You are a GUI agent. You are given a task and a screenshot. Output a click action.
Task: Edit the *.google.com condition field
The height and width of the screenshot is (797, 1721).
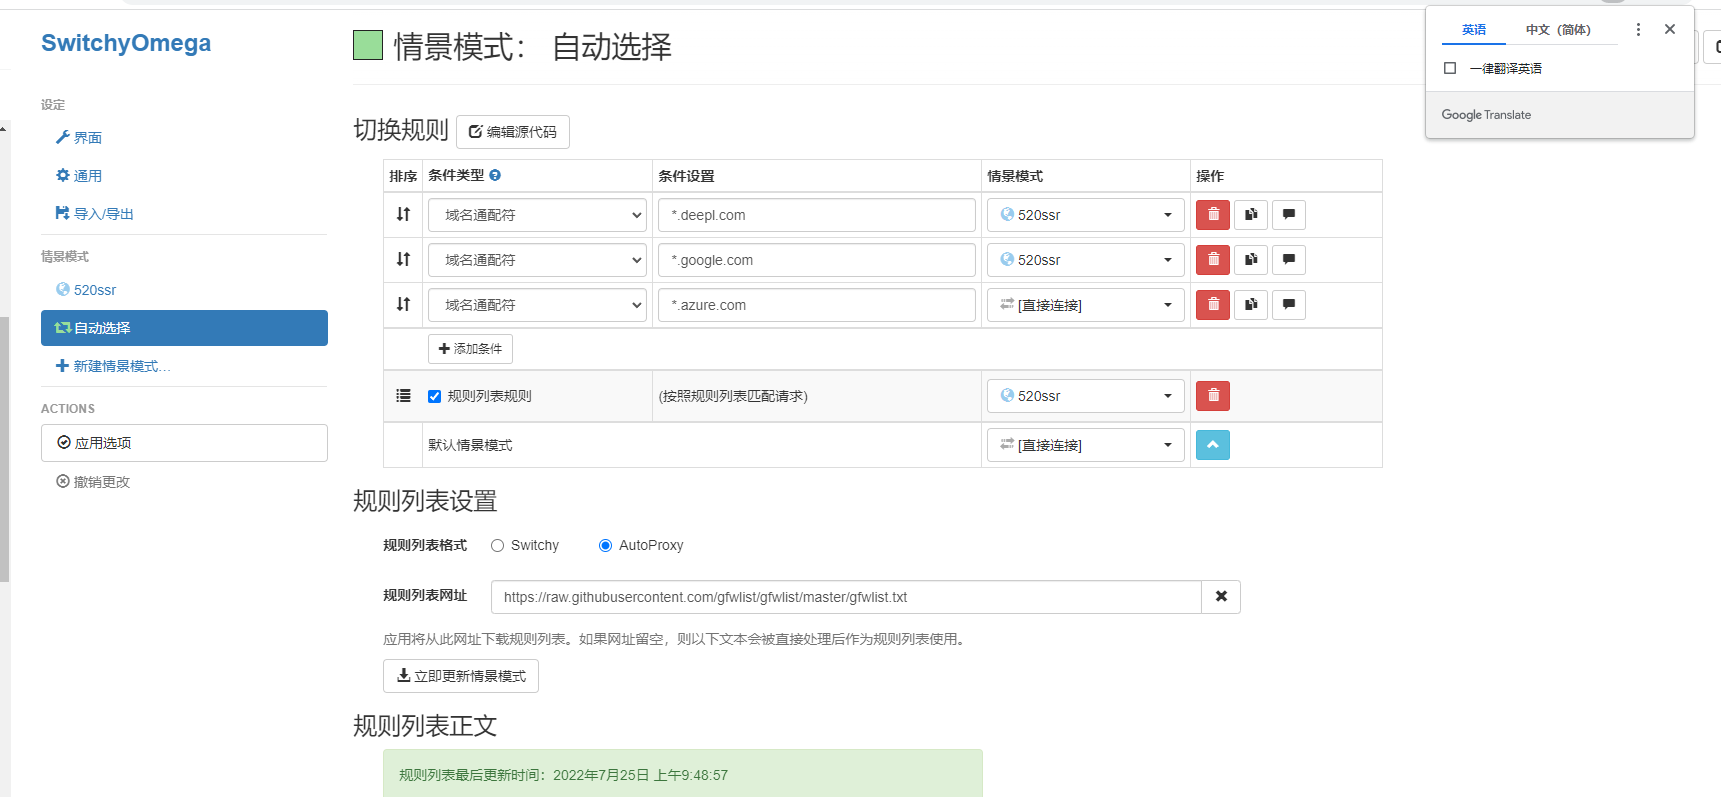click(817, 260)
